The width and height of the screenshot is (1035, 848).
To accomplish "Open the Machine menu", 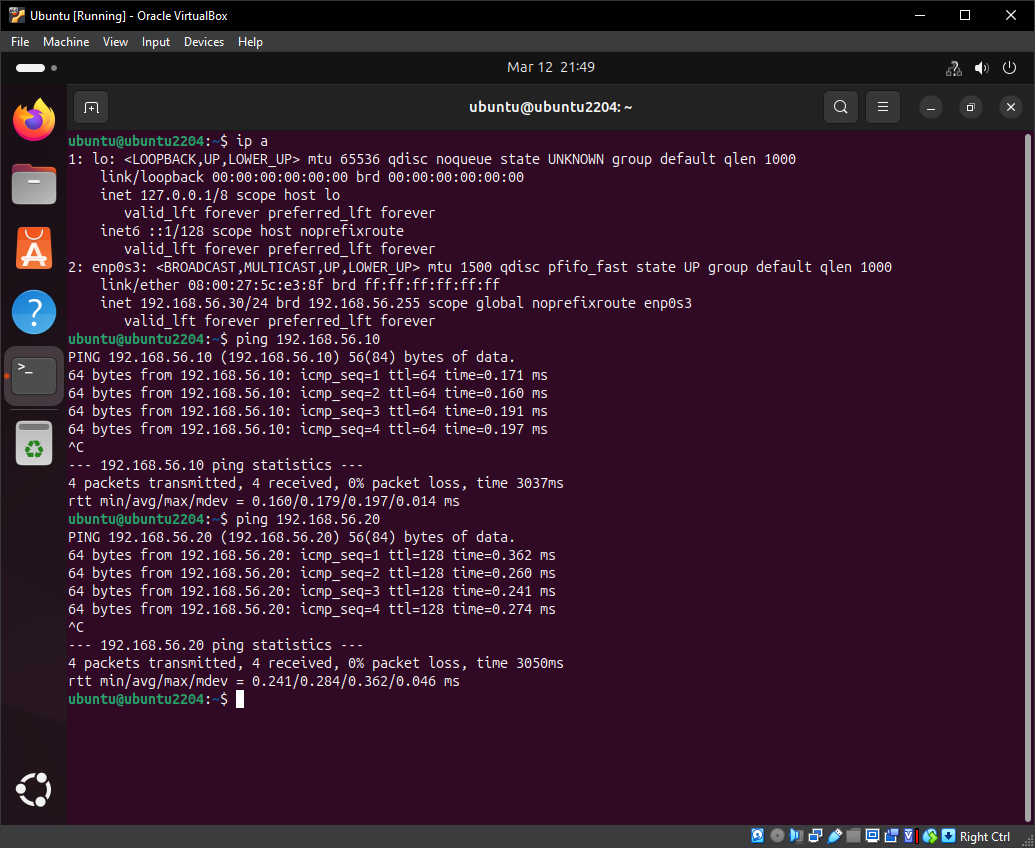I will coord(66,42).
